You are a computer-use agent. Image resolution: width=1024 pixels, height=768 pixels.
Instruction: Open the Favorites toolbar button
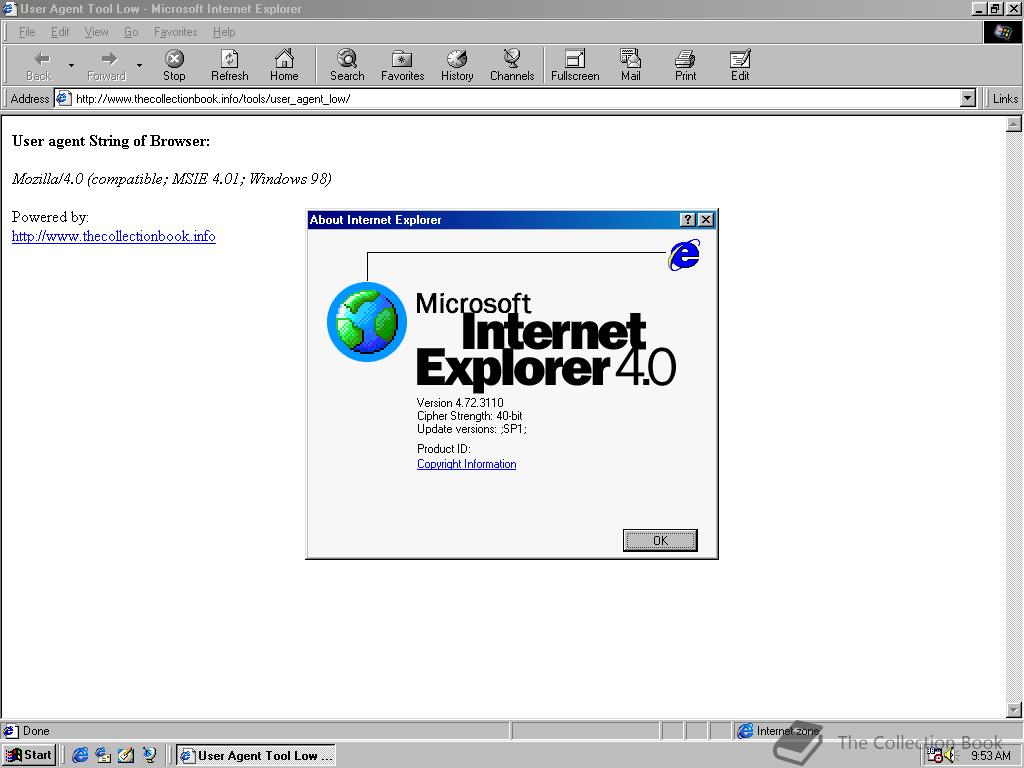click(402, 65)
